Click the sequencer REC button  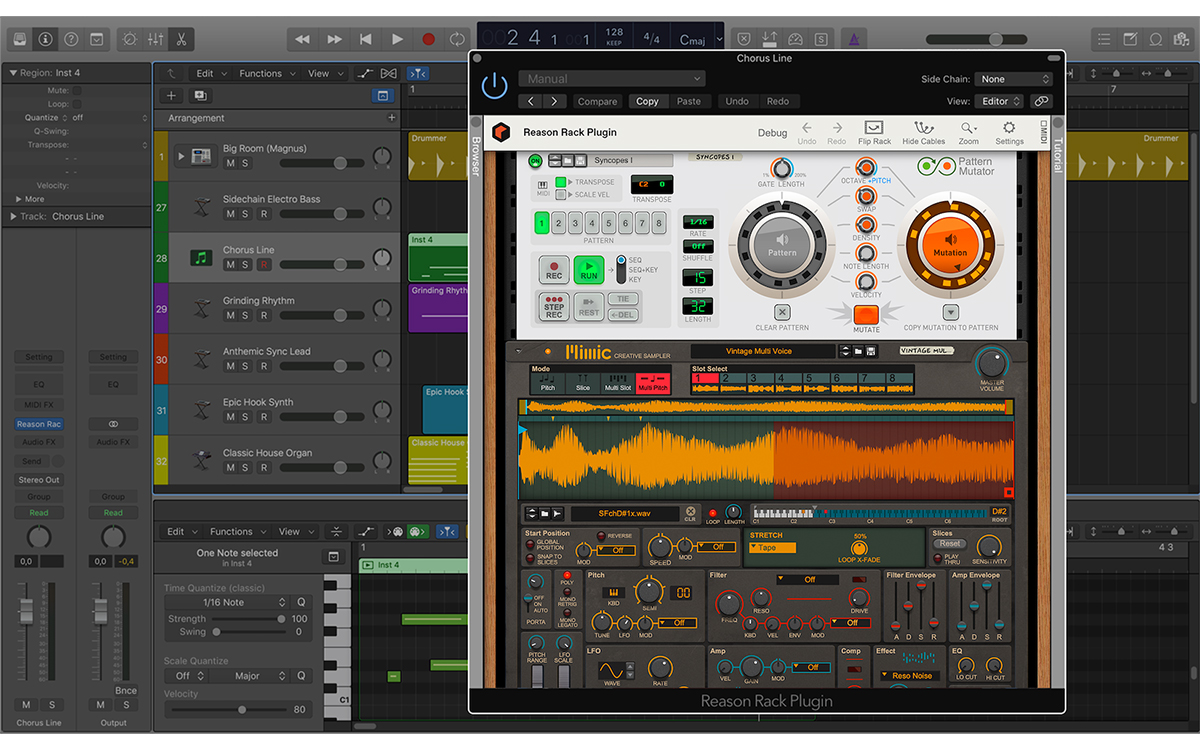554,270
